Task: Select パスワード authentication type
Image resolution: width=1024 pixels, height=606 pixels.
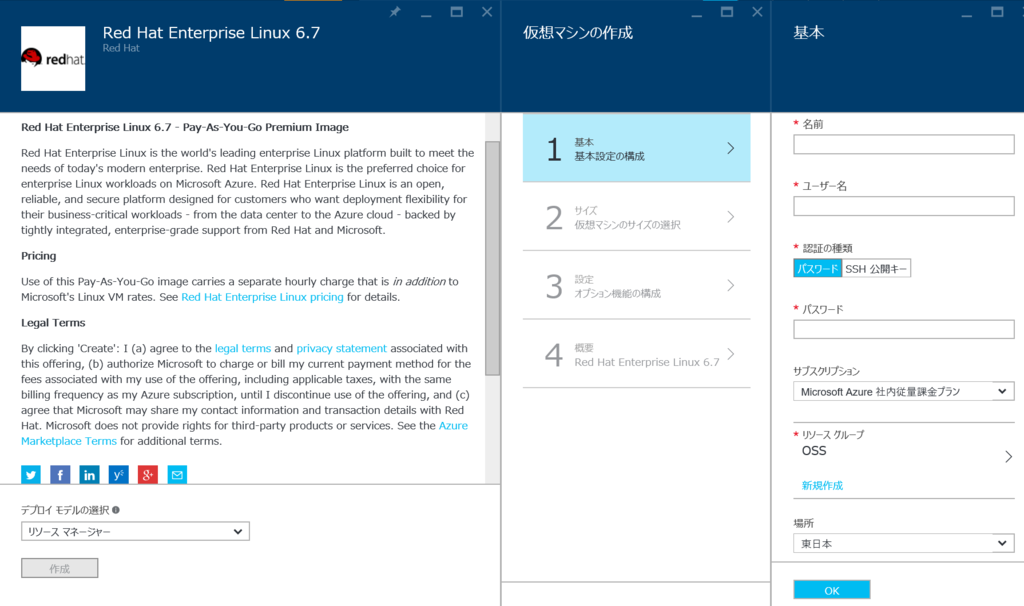Action: [818, 268]
